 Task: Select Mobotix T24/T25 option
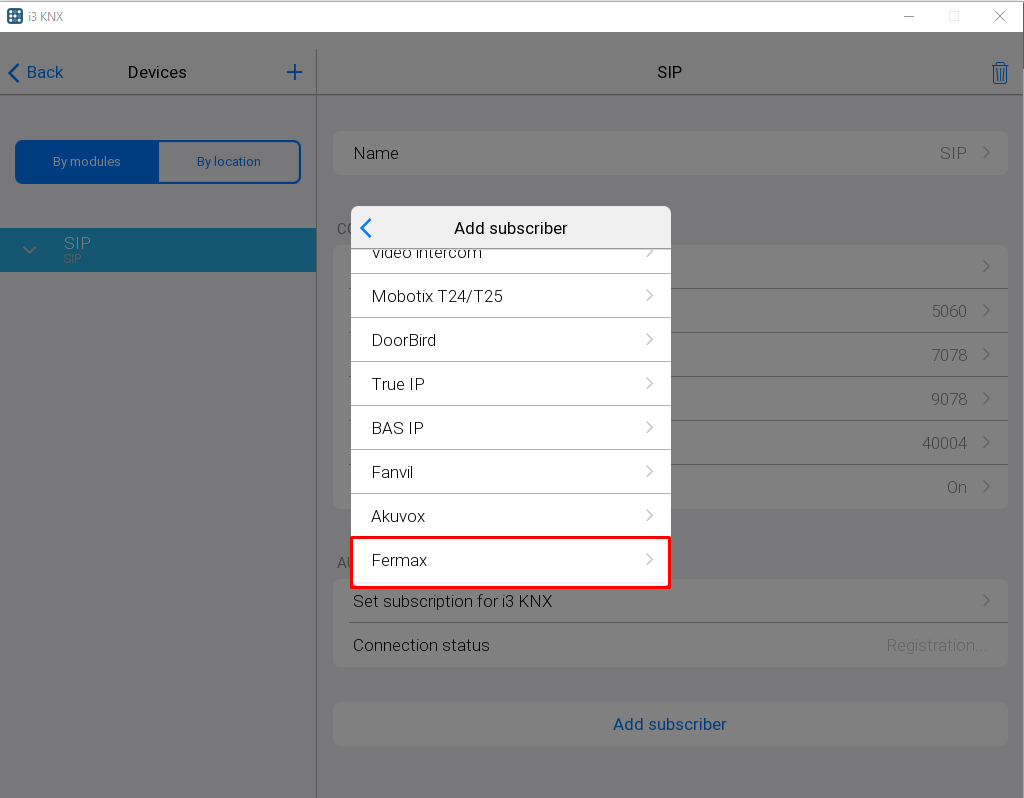tap(510, 296)
